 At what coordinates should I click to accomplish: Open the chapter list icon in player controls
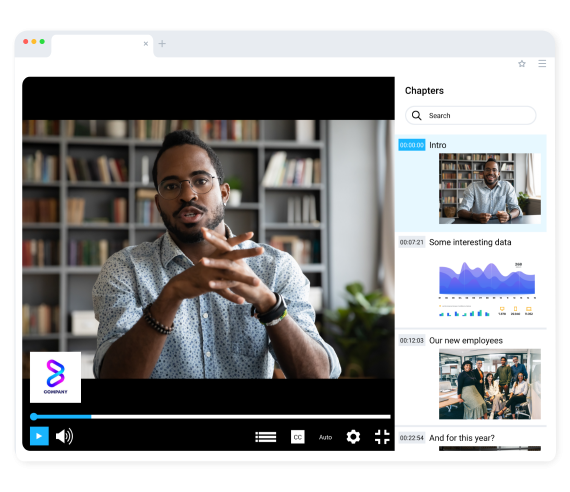[266, 437]
